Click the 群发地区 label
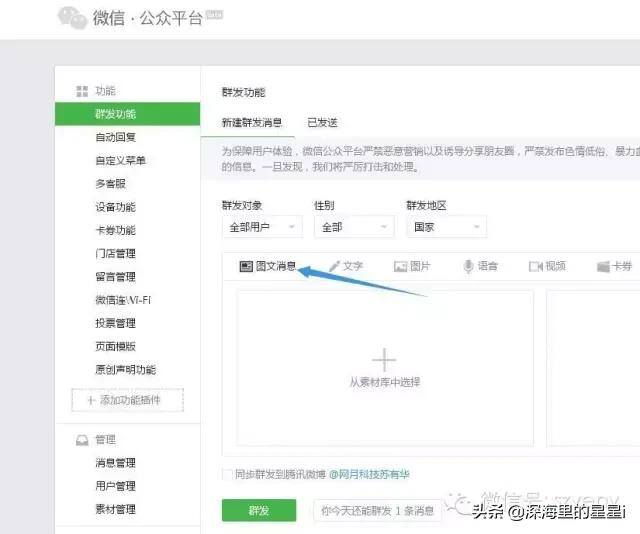640x534 pixels. point(427,205)
